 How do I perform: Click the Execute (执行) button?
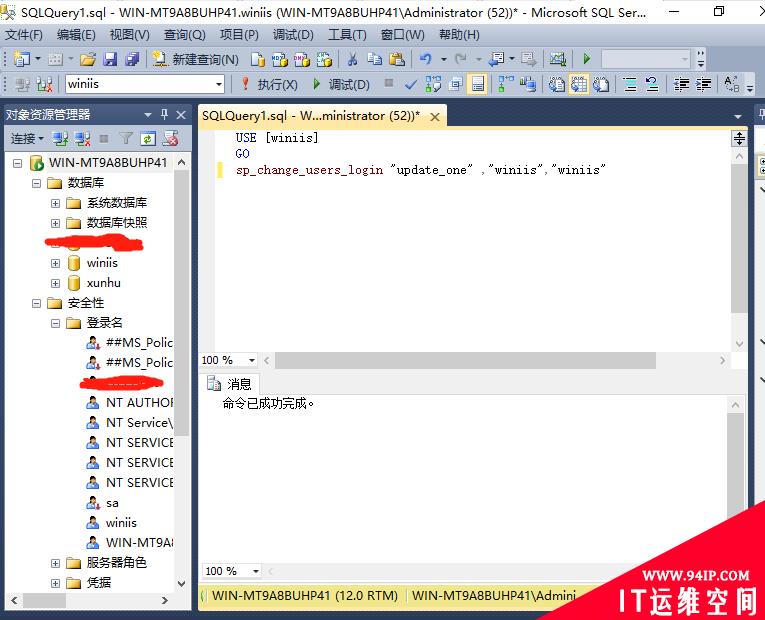click(270, 84)
